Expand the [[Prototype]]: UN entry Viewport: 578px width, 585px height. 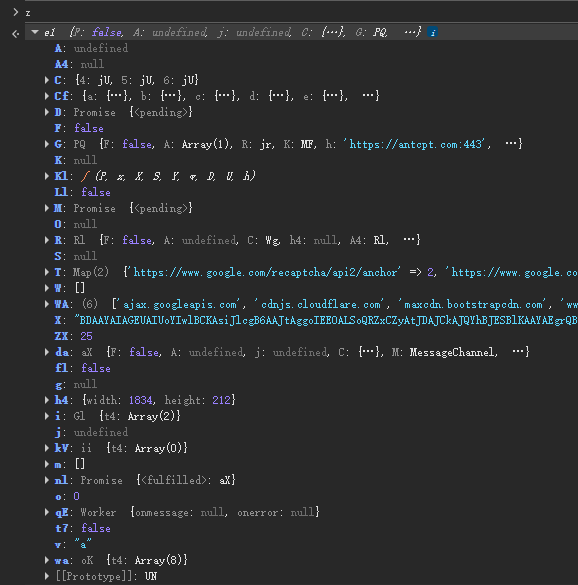coord(47,576)
